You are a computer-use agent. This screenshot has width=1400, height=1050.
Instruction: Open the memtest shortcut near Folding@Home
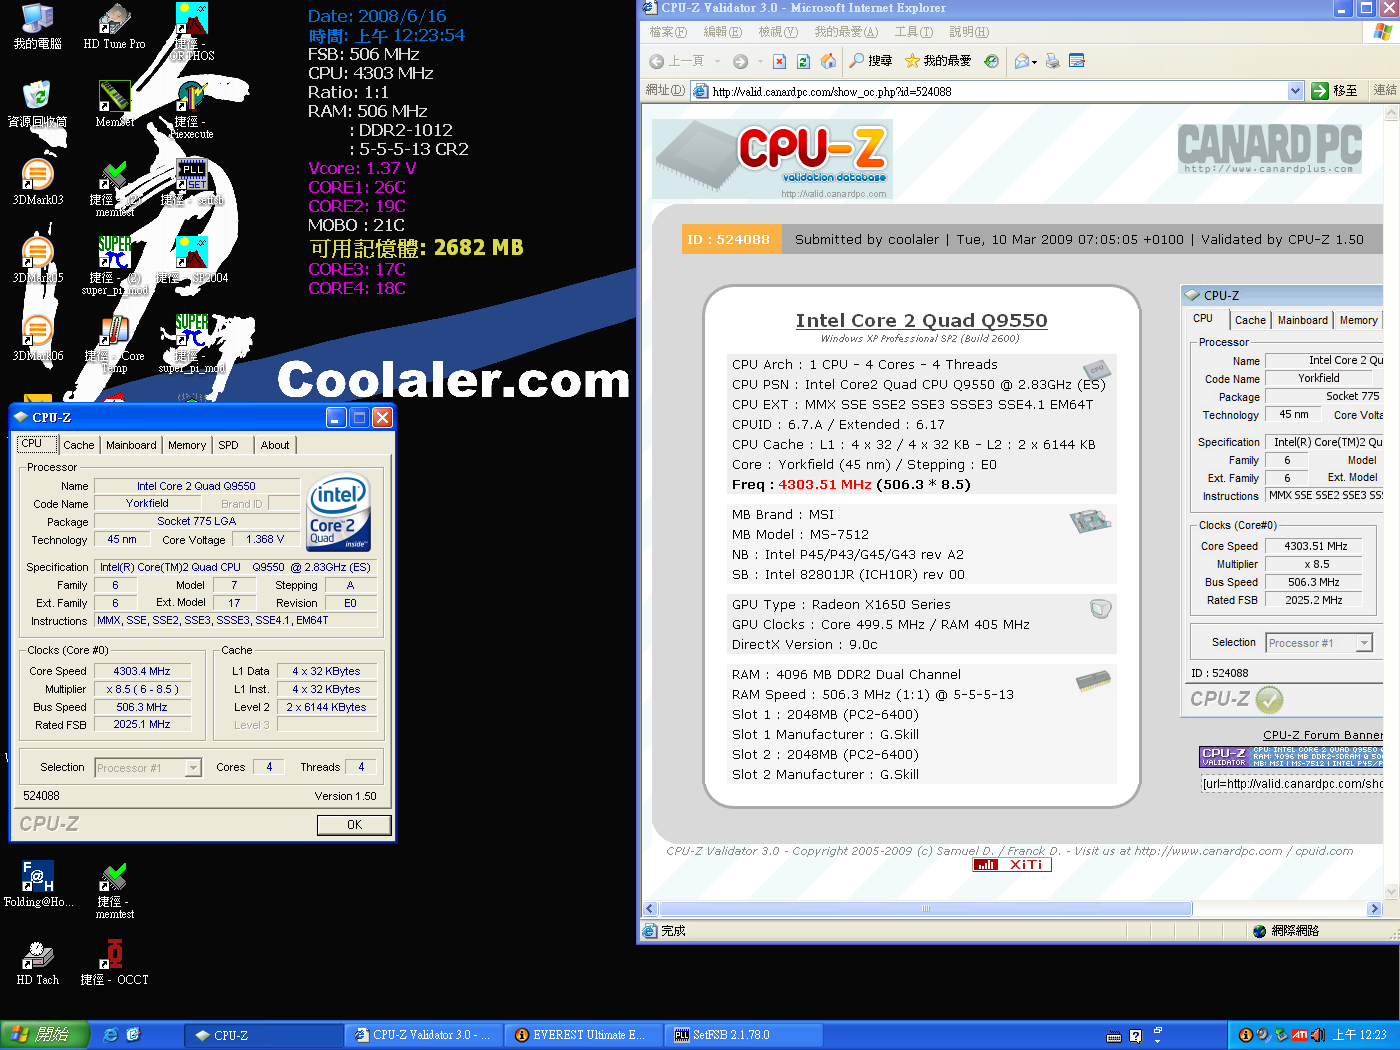tap(114, 890)
